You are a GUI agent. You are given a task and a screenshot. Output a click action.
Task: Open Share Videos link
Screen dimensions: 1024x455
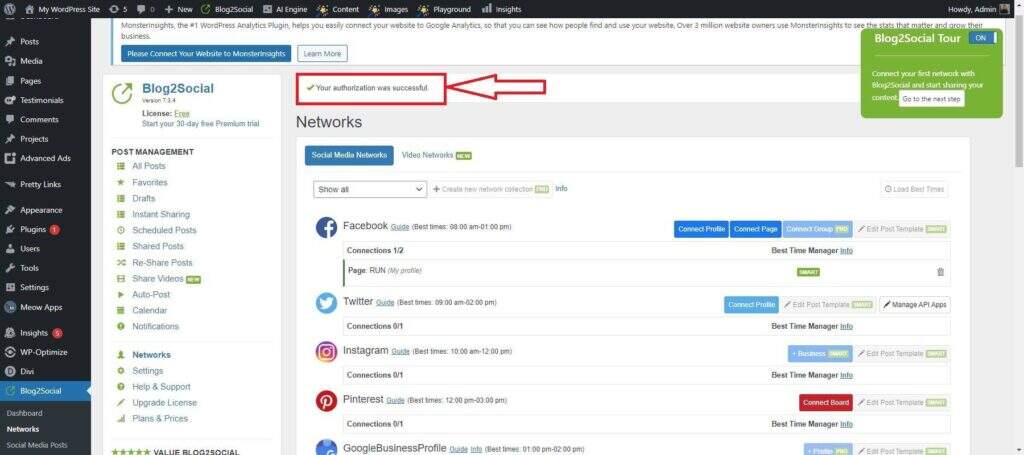(x=157, y=279)
